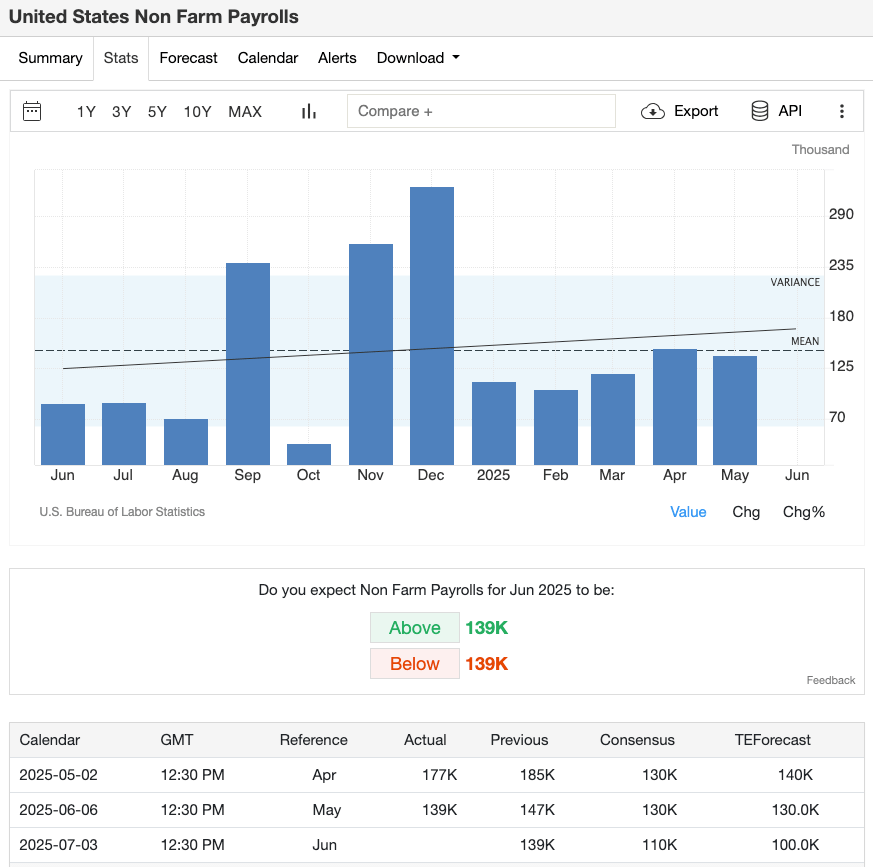Click the Above 139K button
This screenshot has width=873, height=867.
(x=414, y=627)
